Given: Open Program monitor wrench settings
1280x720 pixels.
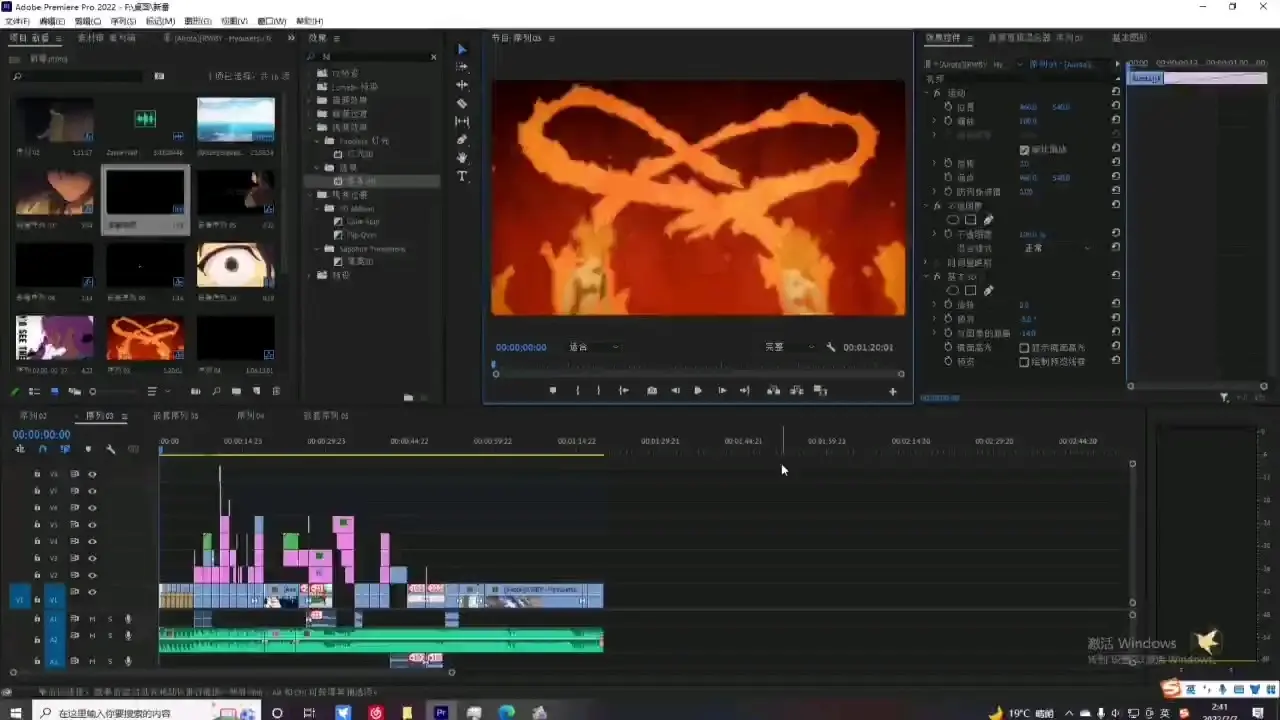Looking at the screenshot, I should (831, 347).
